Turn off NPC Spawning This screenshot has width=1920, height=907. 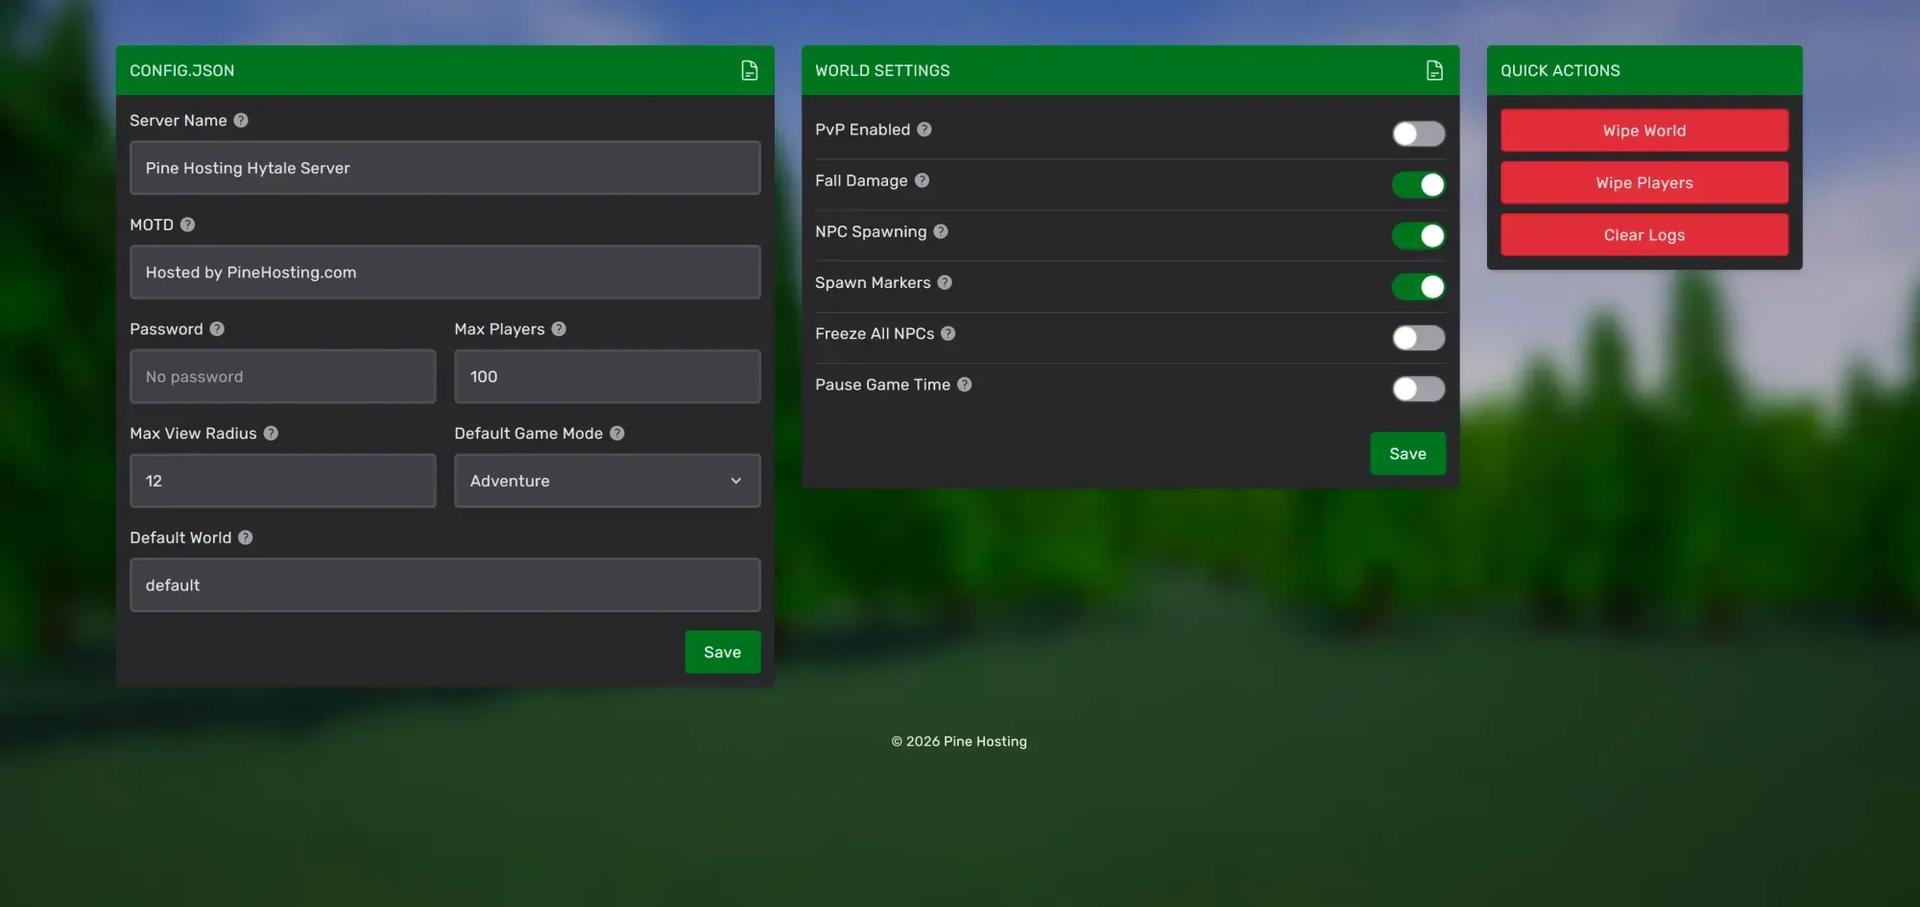point(1418,235)
